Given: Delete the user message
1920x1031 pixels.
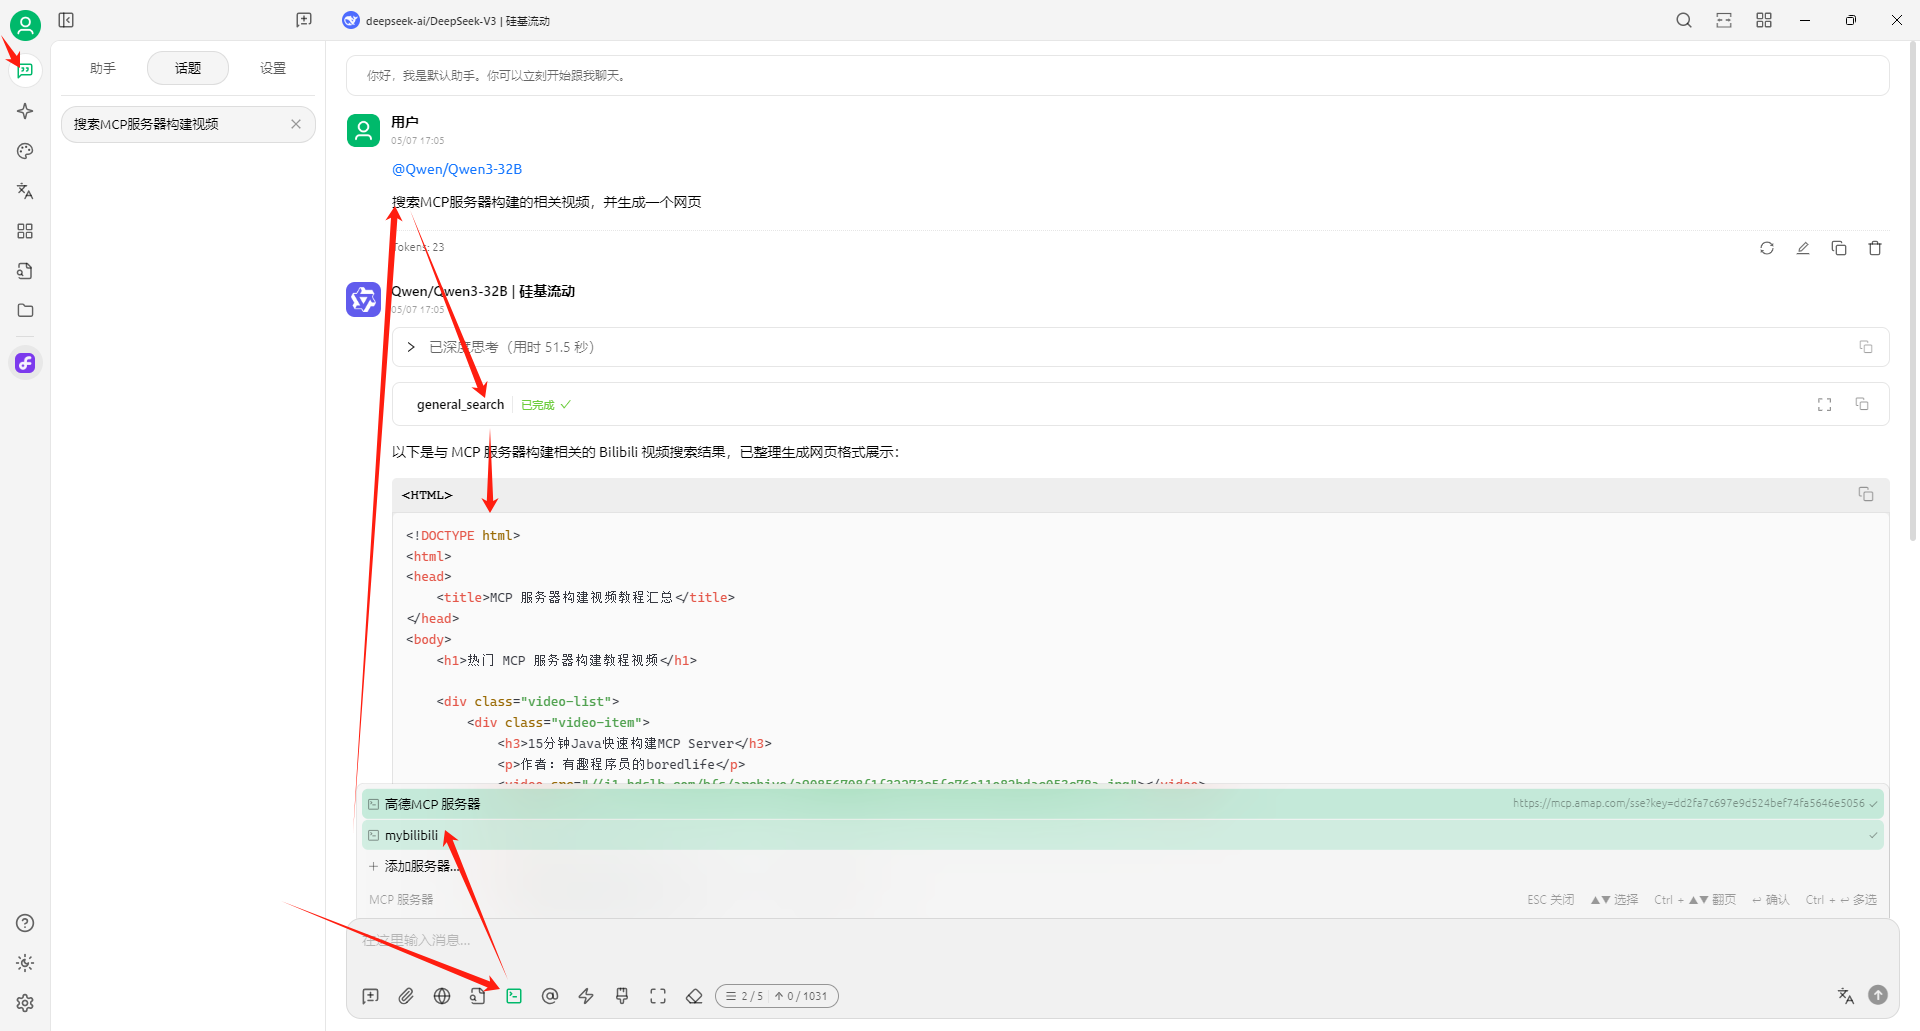Looking at the screenshot, I should tap(1875, 248).
